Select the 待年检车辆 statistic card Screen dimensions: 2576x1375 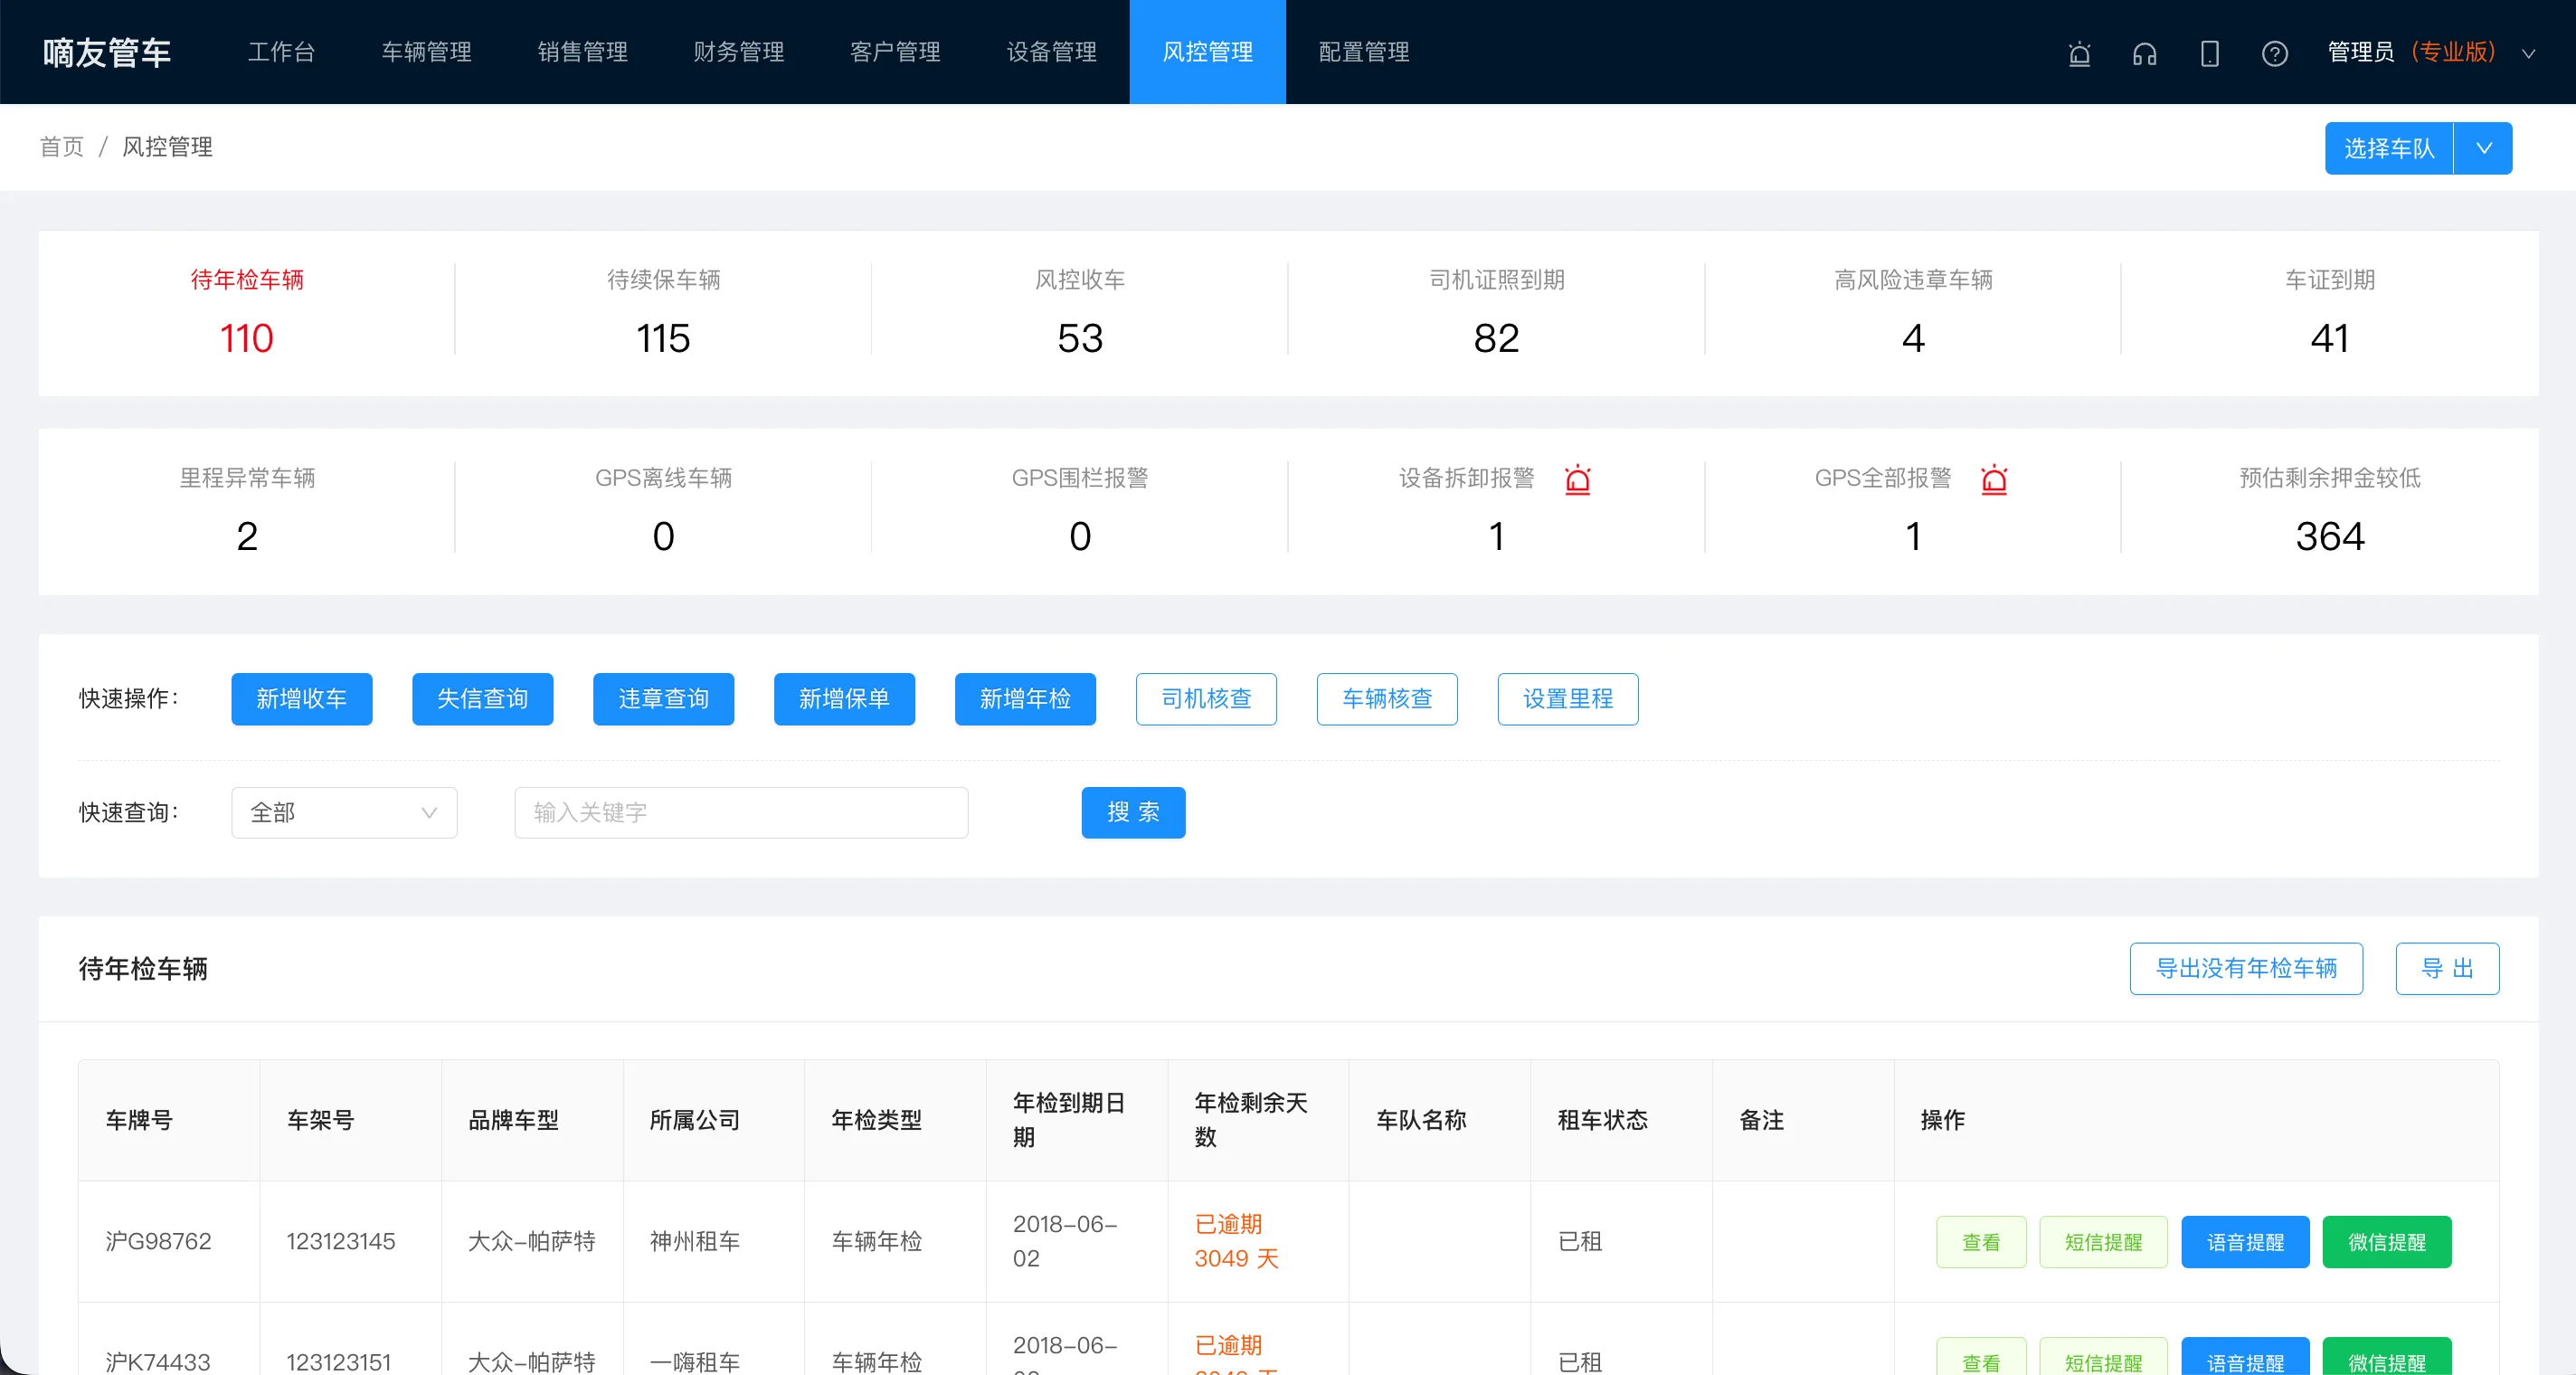click(247, 313)
